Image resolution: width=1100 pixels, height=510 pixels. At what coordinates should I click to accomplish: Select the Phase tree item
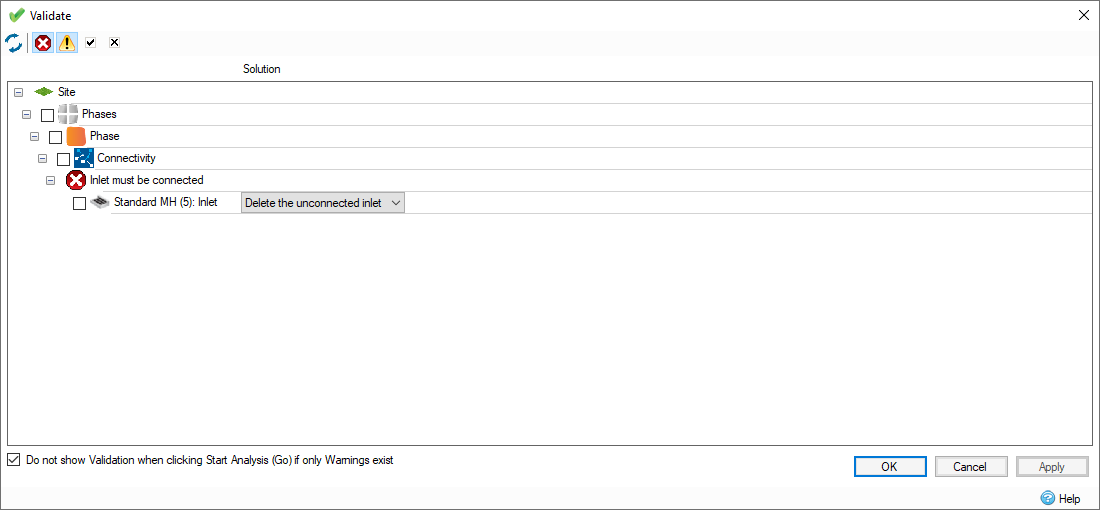(104, 136)
